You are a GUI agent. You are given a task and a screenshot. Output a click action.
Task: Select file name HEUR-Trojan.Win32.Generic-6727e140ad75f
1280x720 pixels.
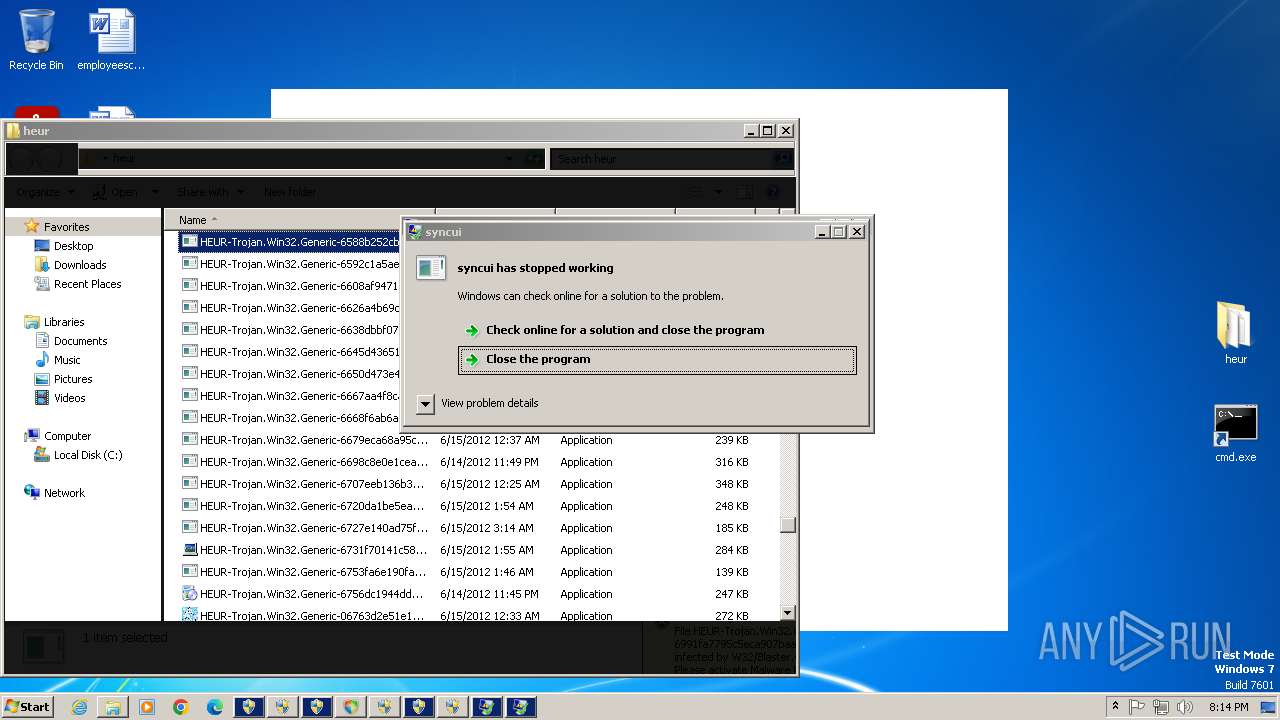313,528
